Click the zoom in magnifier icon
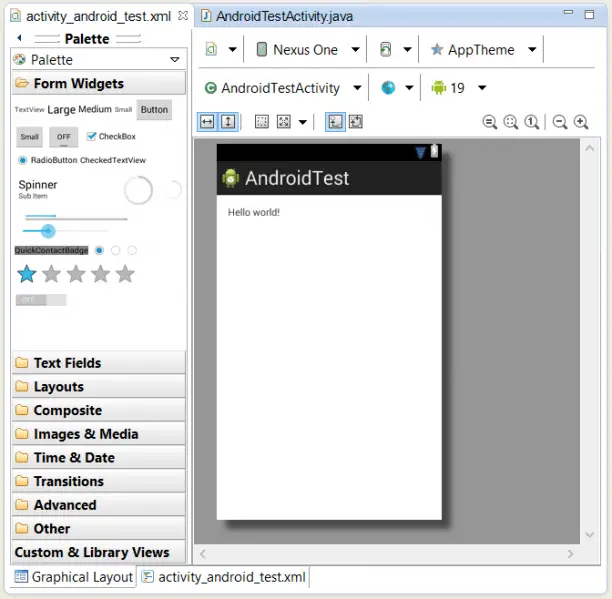 coord(581,122)
